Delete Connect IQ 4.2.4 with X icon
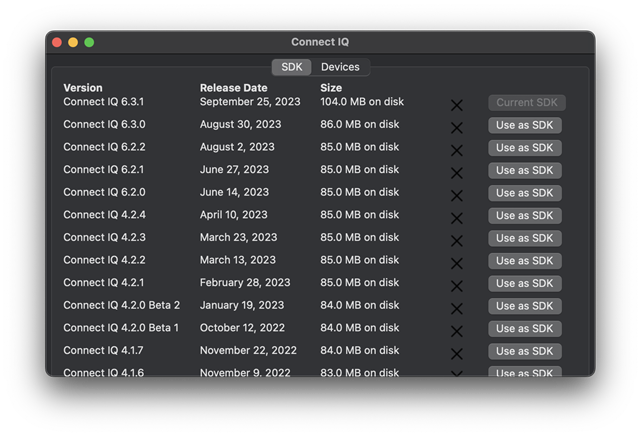Image resolution: width=640 pixels, height=436 pixels. pyautogui.click(x=457, y=218)
